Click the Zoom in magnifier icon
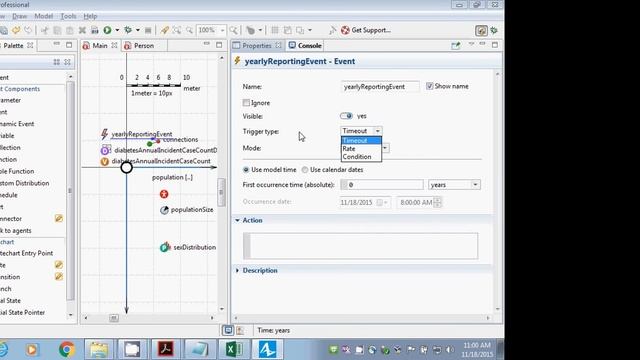The image size is (640, 360). pos(233,30)
